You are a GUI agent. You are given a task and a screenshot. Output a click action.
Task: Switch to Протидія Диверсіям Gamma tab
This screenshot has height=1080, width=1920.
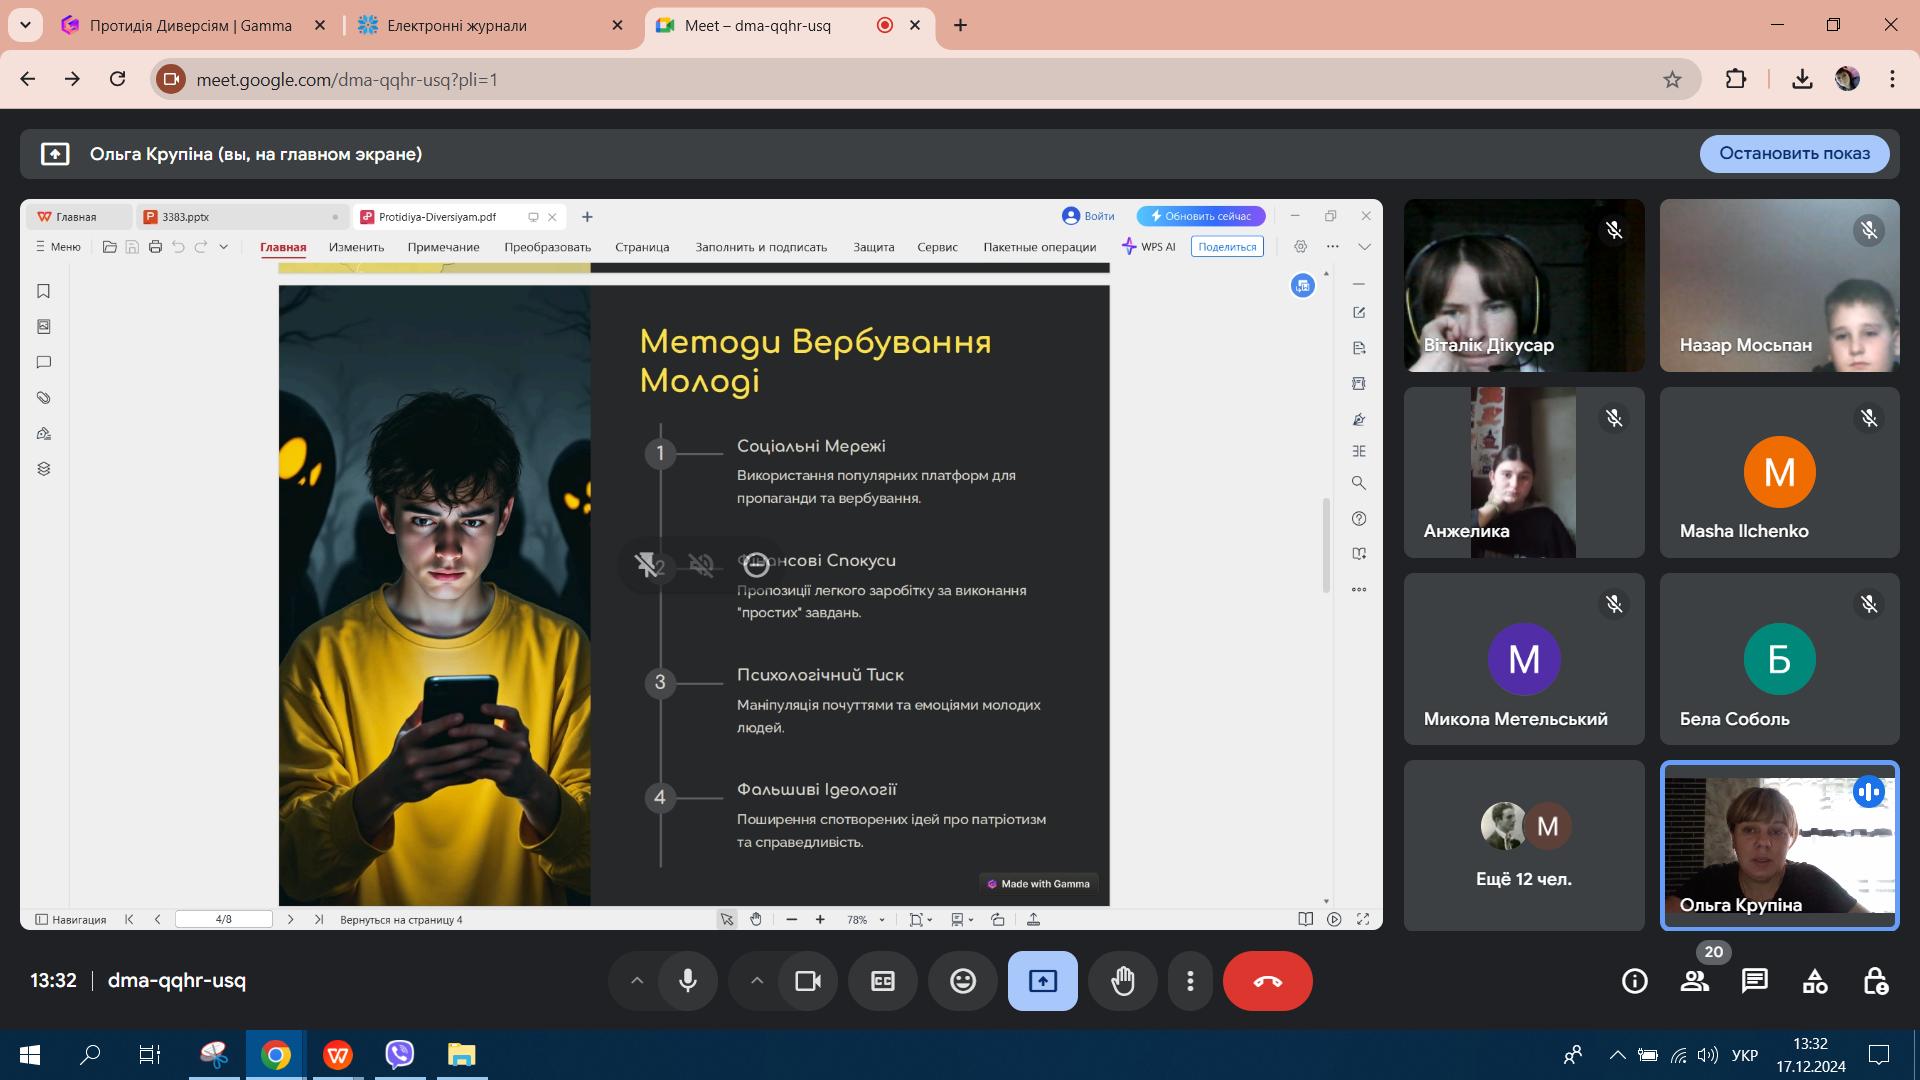coord(190,25)
